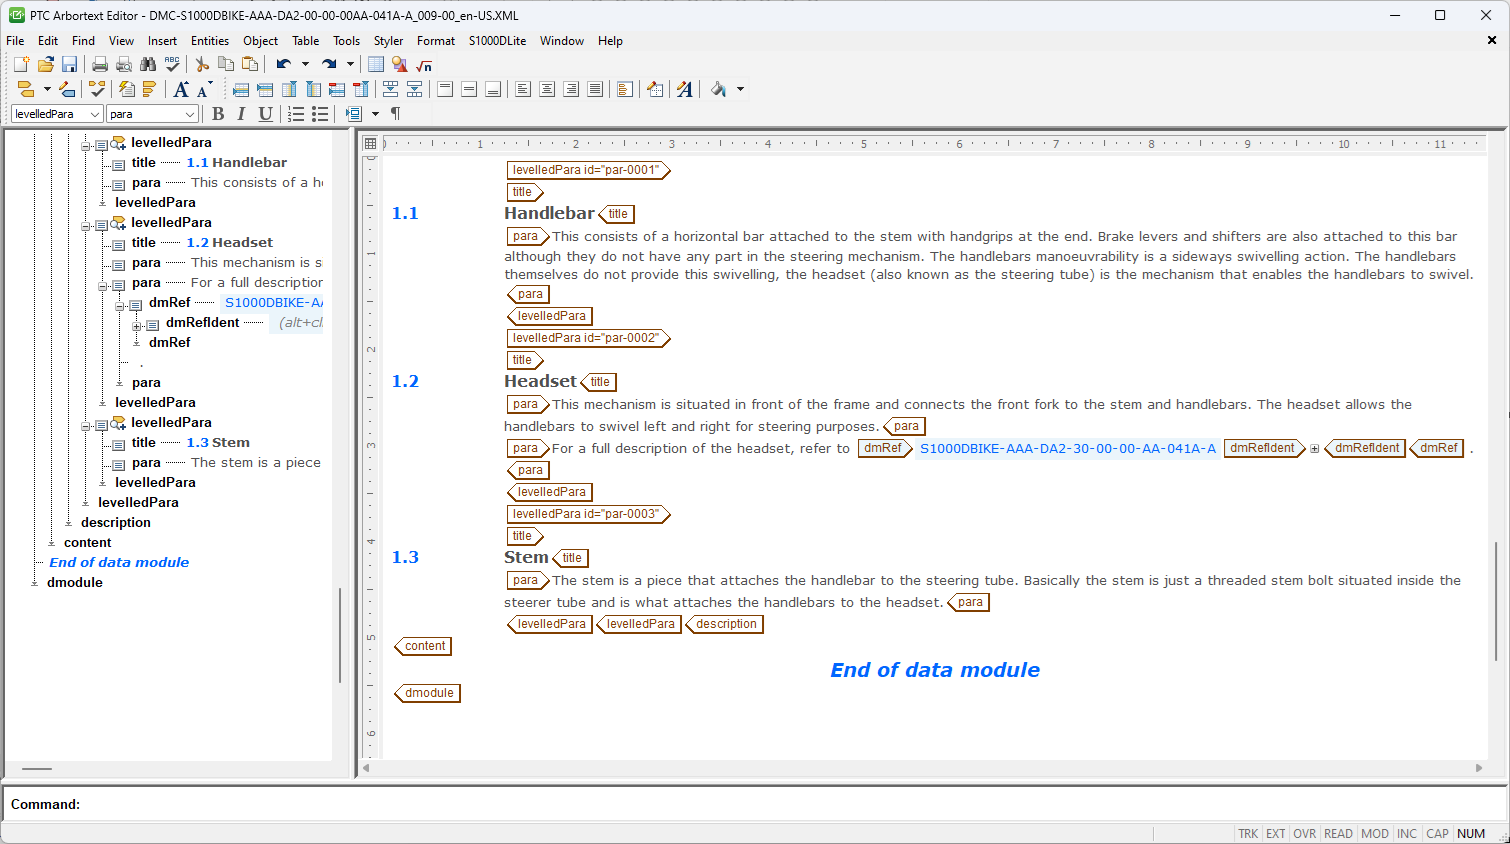Click the paint bucket shading icon
The height and width of the screenshot is (844, 1510).
click(718, 89)
